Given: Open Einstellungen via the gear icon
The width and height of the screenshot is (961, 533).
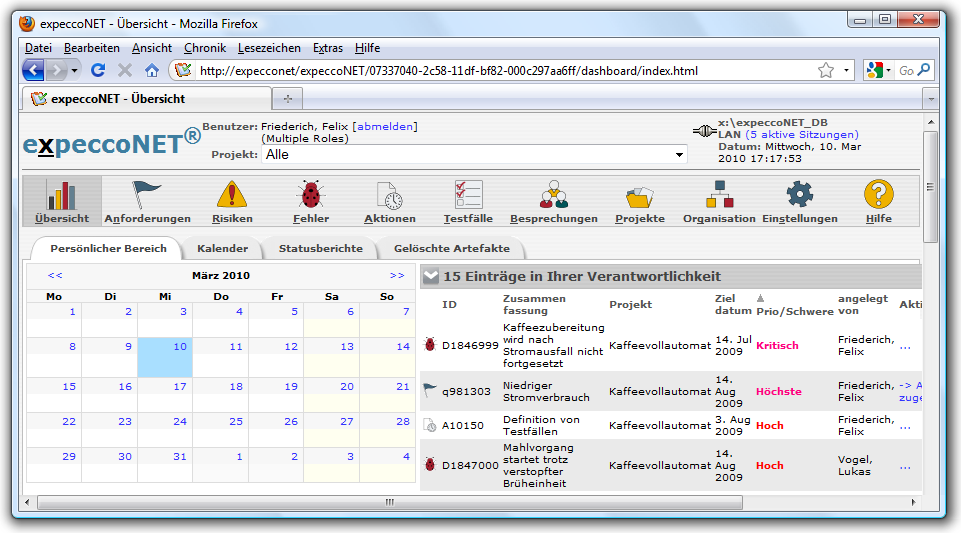Looking at the screenshot, I should pyautogui.click(x=799, y=195).
